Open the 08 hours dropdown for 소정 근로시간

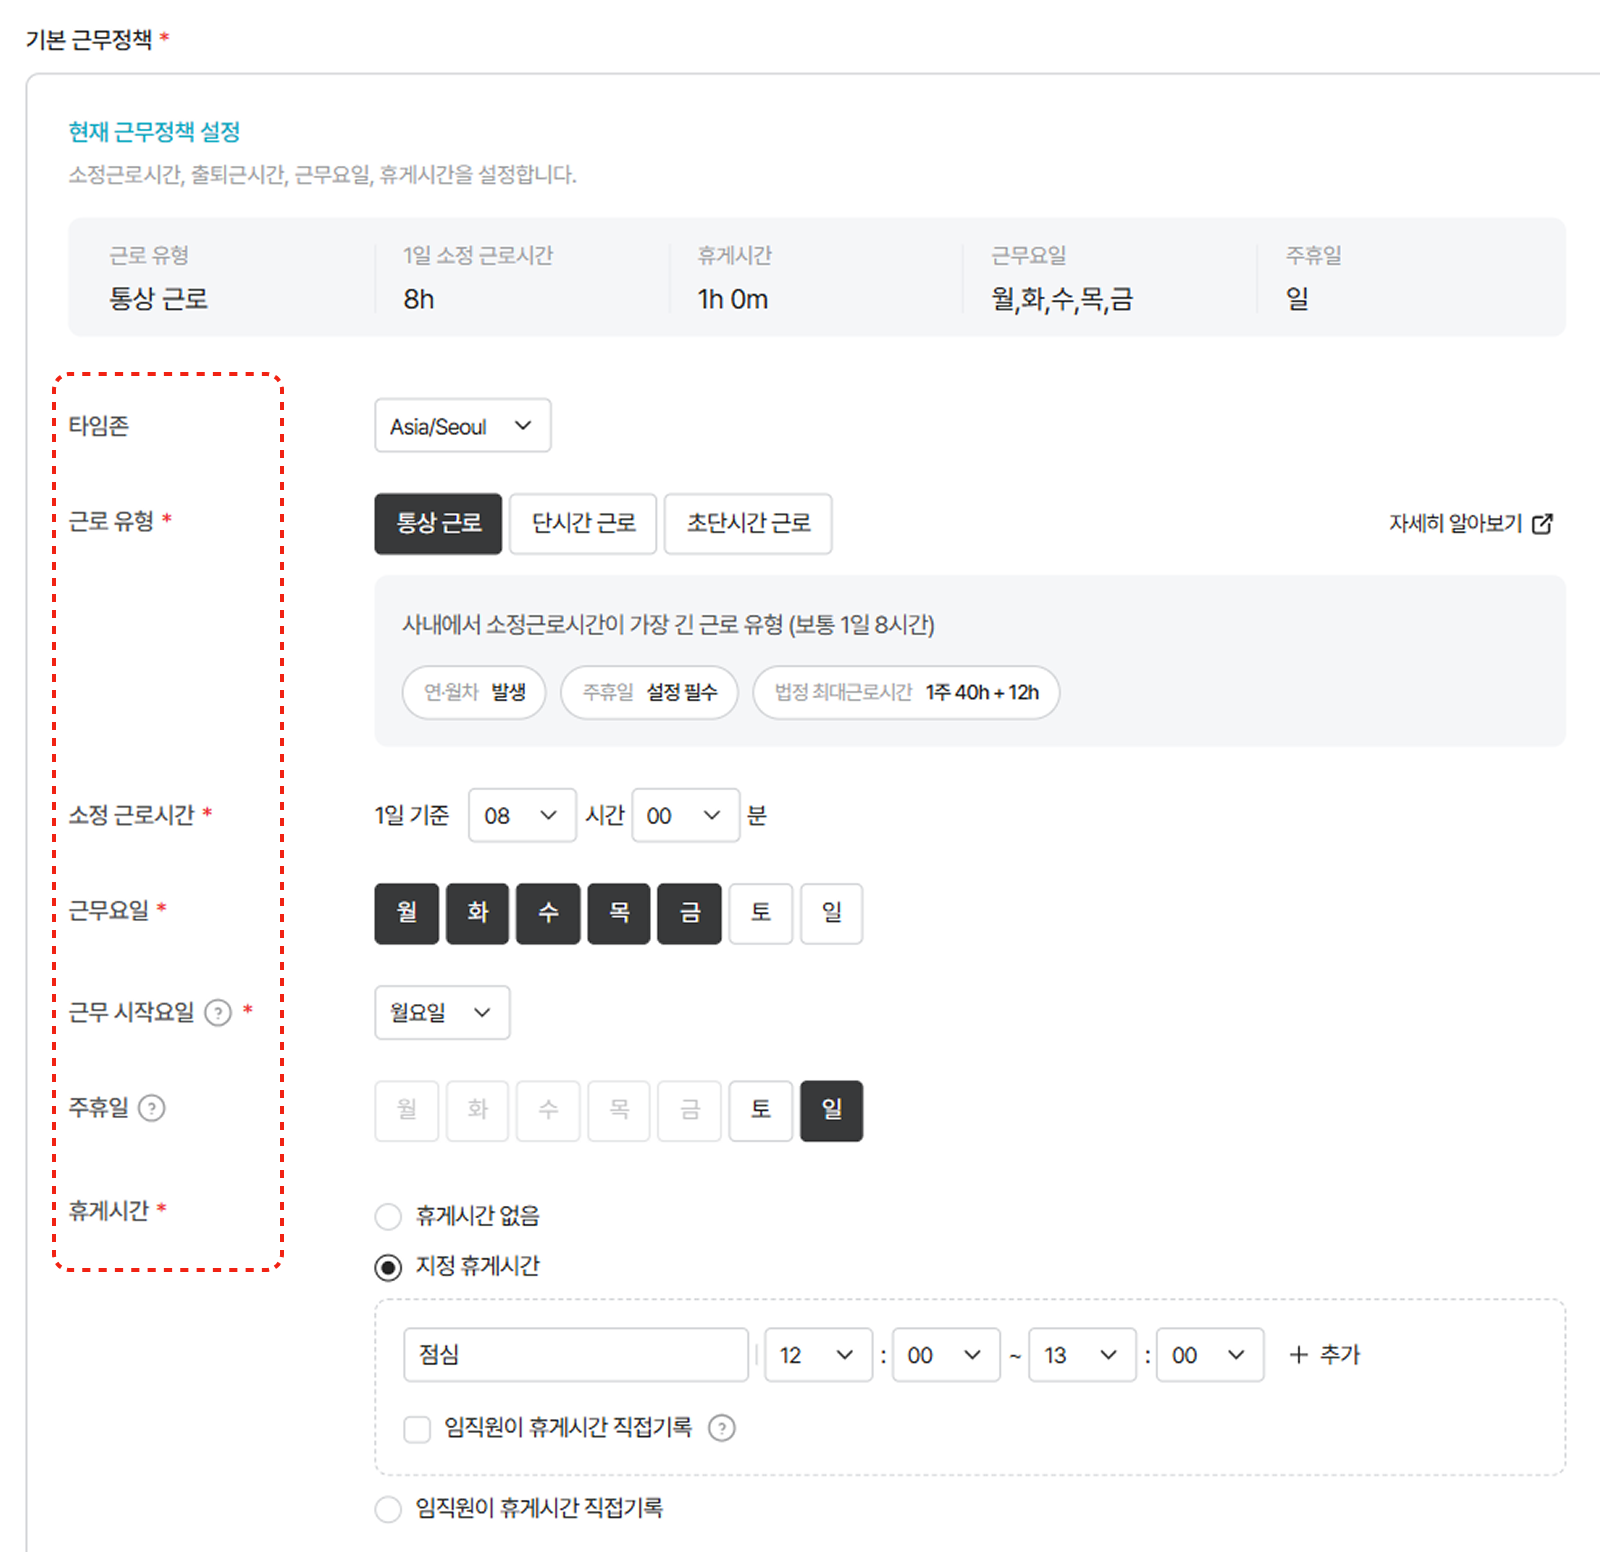521,815
